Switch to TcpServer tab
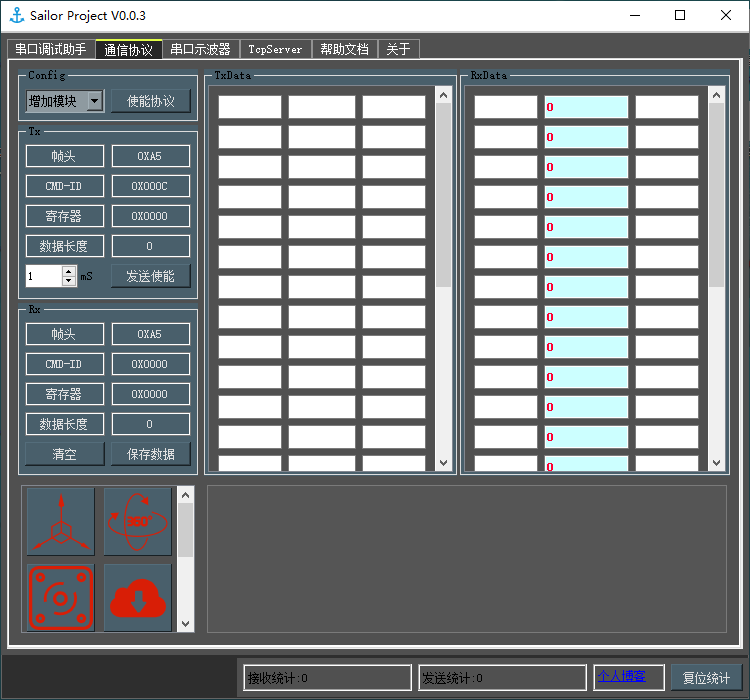 point(276,49)
